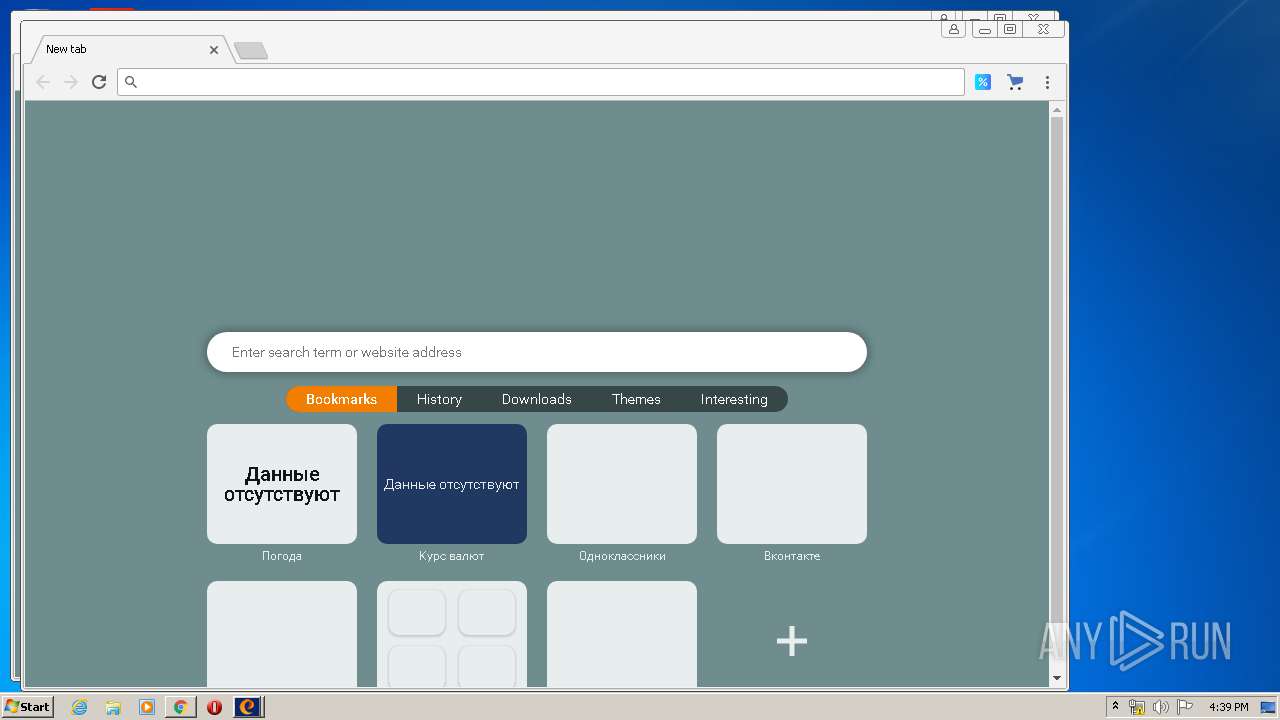This screenshot has height=720, width=1280.
Task: Launch Internet Explorer from the taskbar
Action: coord(80,707)
